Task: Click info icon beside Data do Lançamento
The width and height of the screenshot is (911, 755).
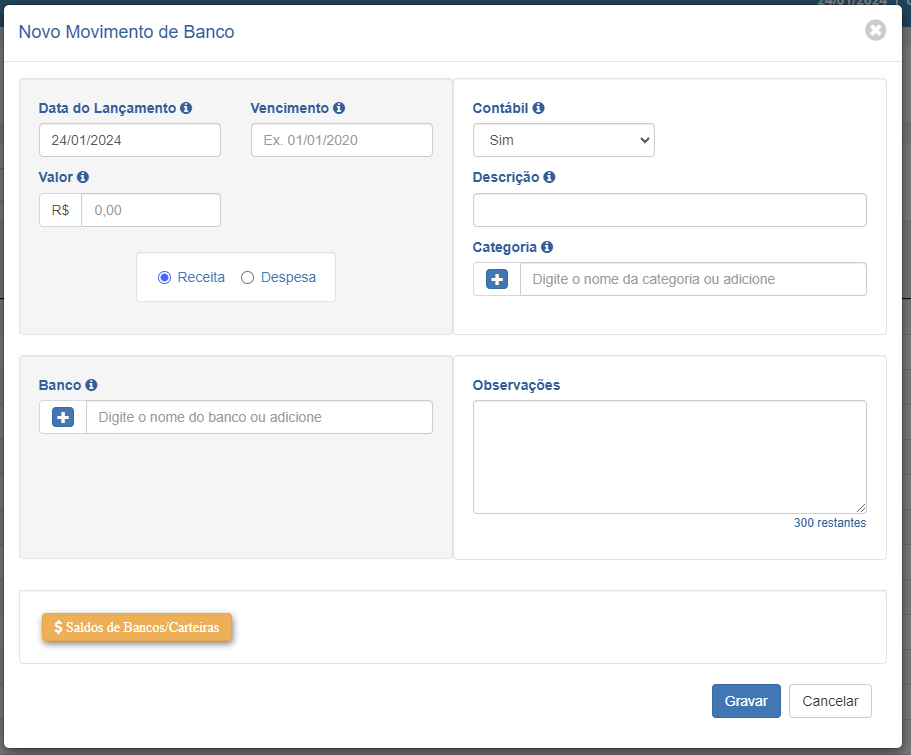Action: pos(186,108)
